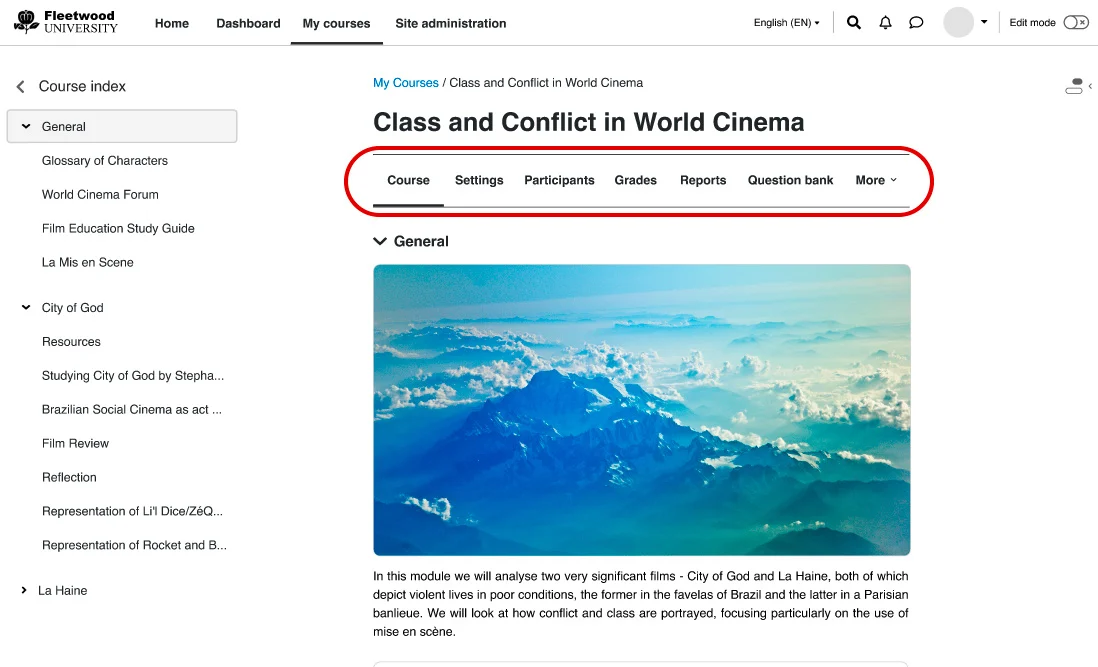
Task: Expand La Haine section chevron
Action: click(x=24, y=590)
